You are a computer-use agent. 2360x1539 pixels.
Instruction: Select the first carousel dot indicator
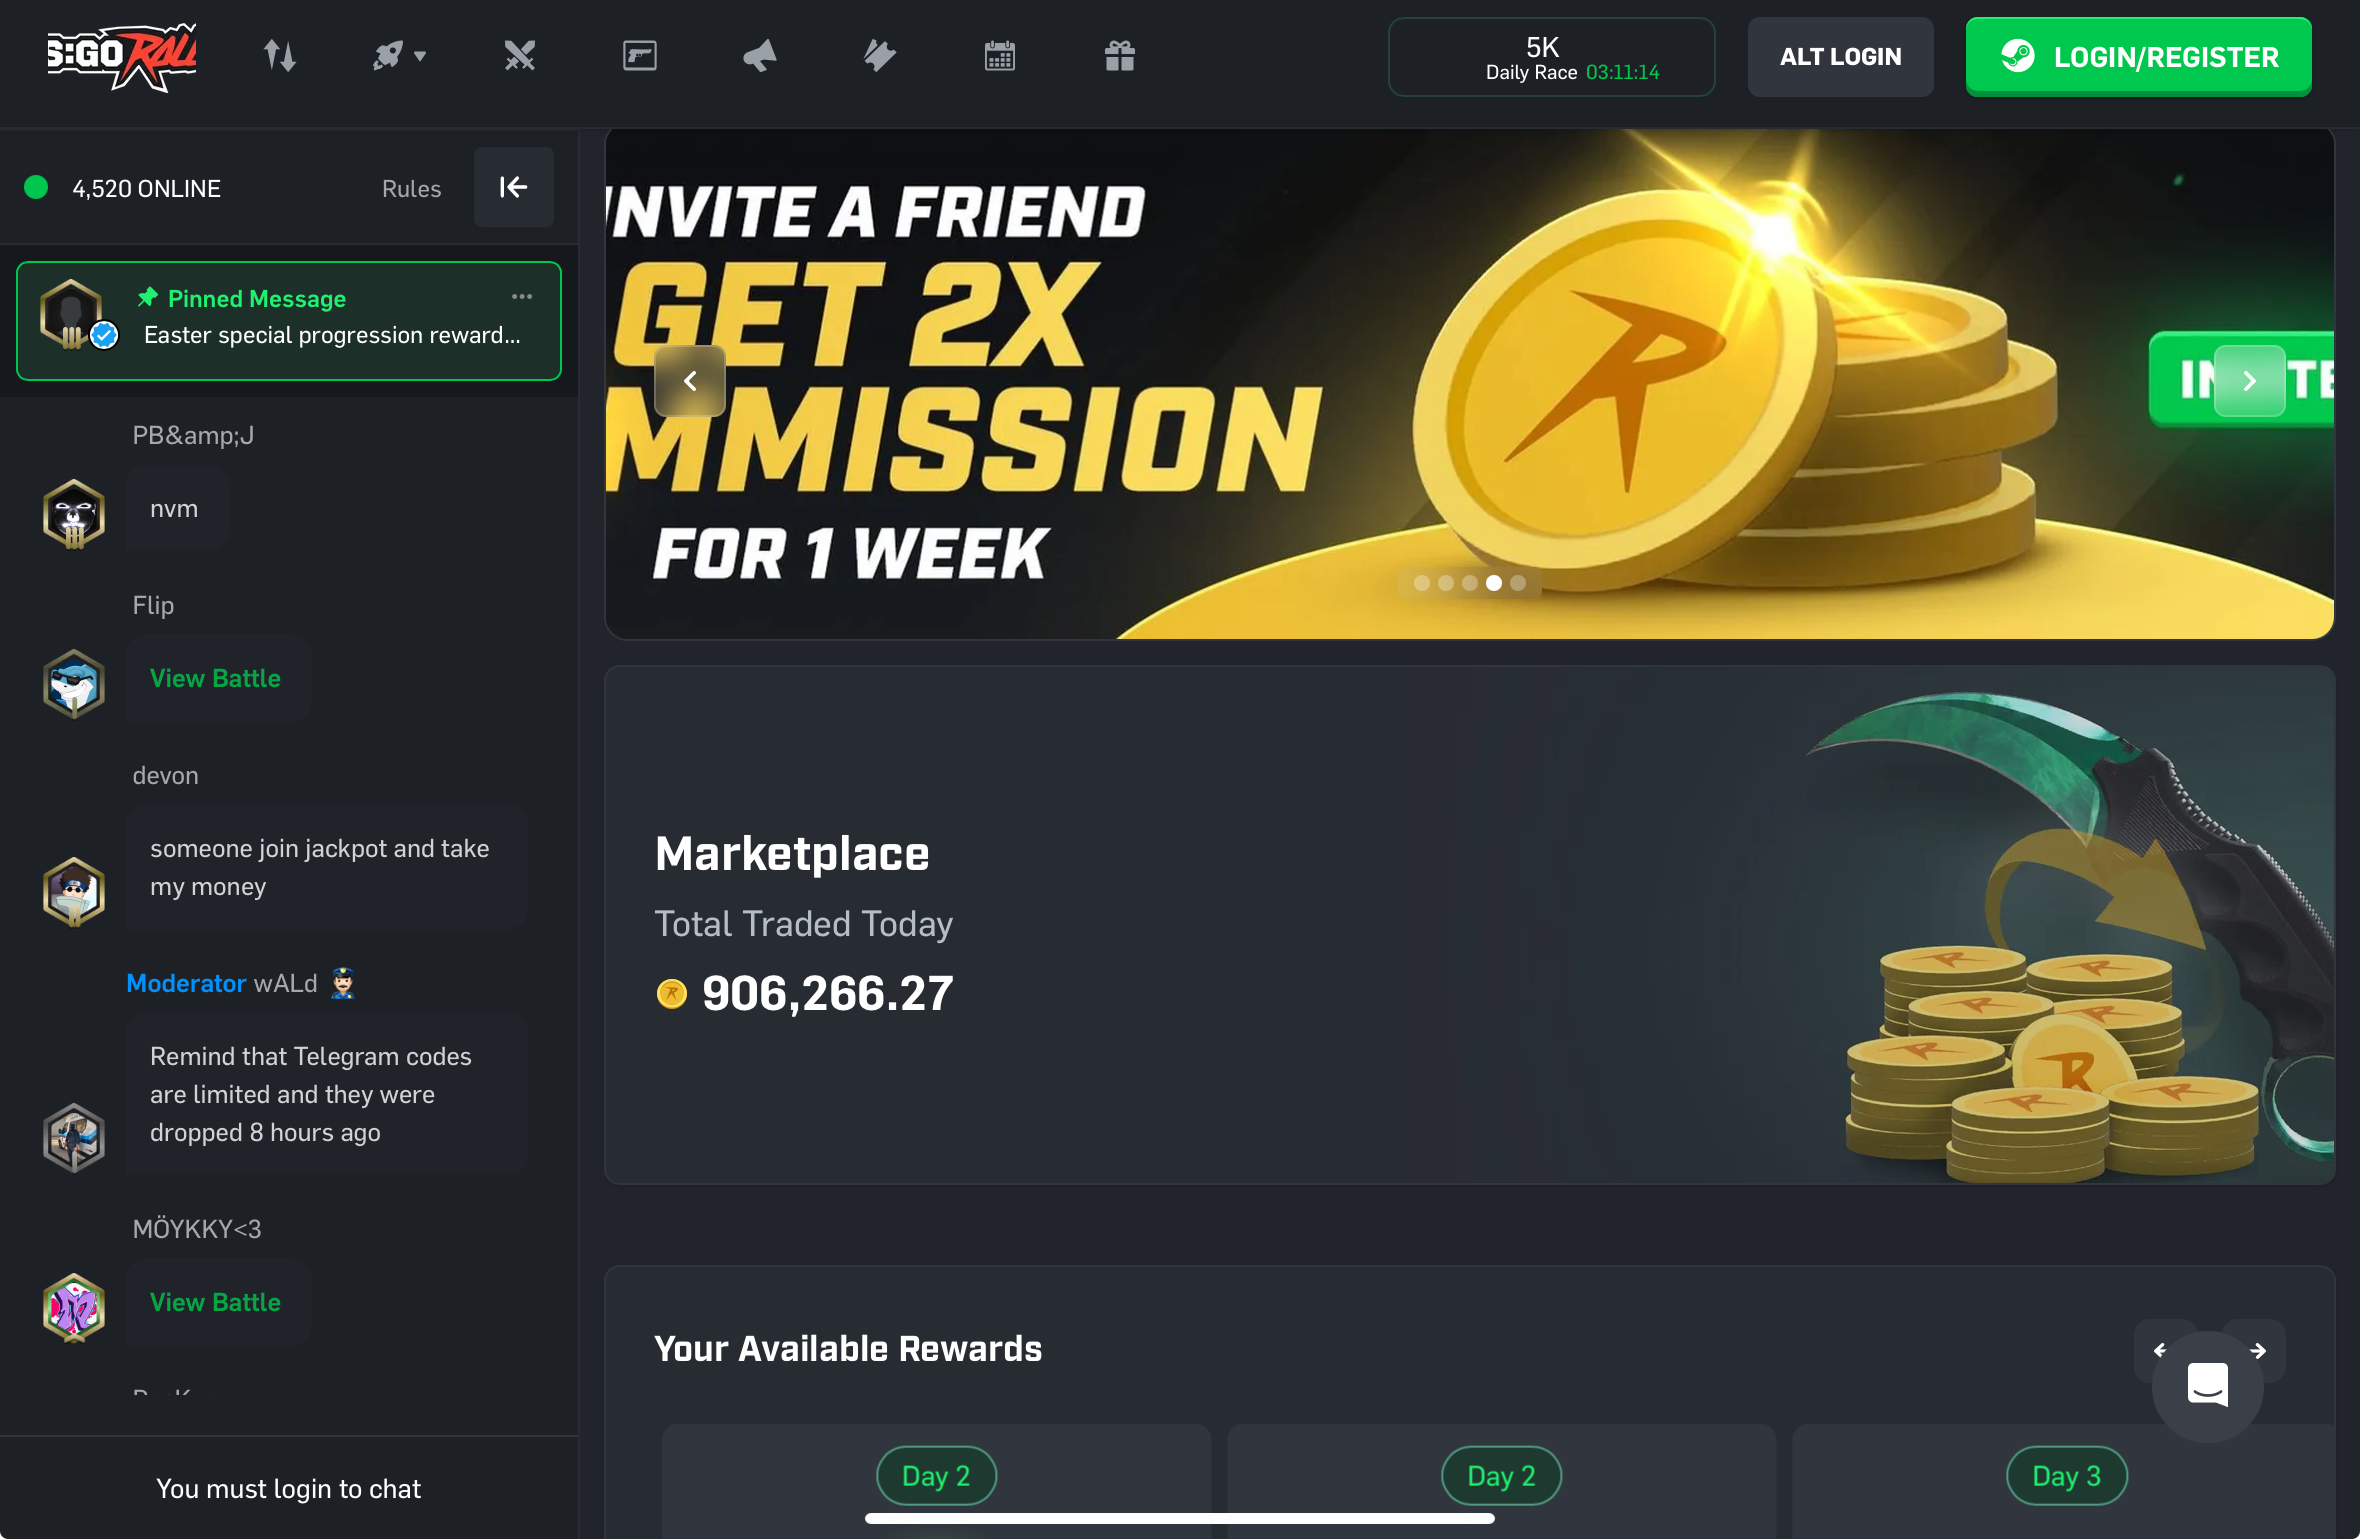pos(1422,583)
